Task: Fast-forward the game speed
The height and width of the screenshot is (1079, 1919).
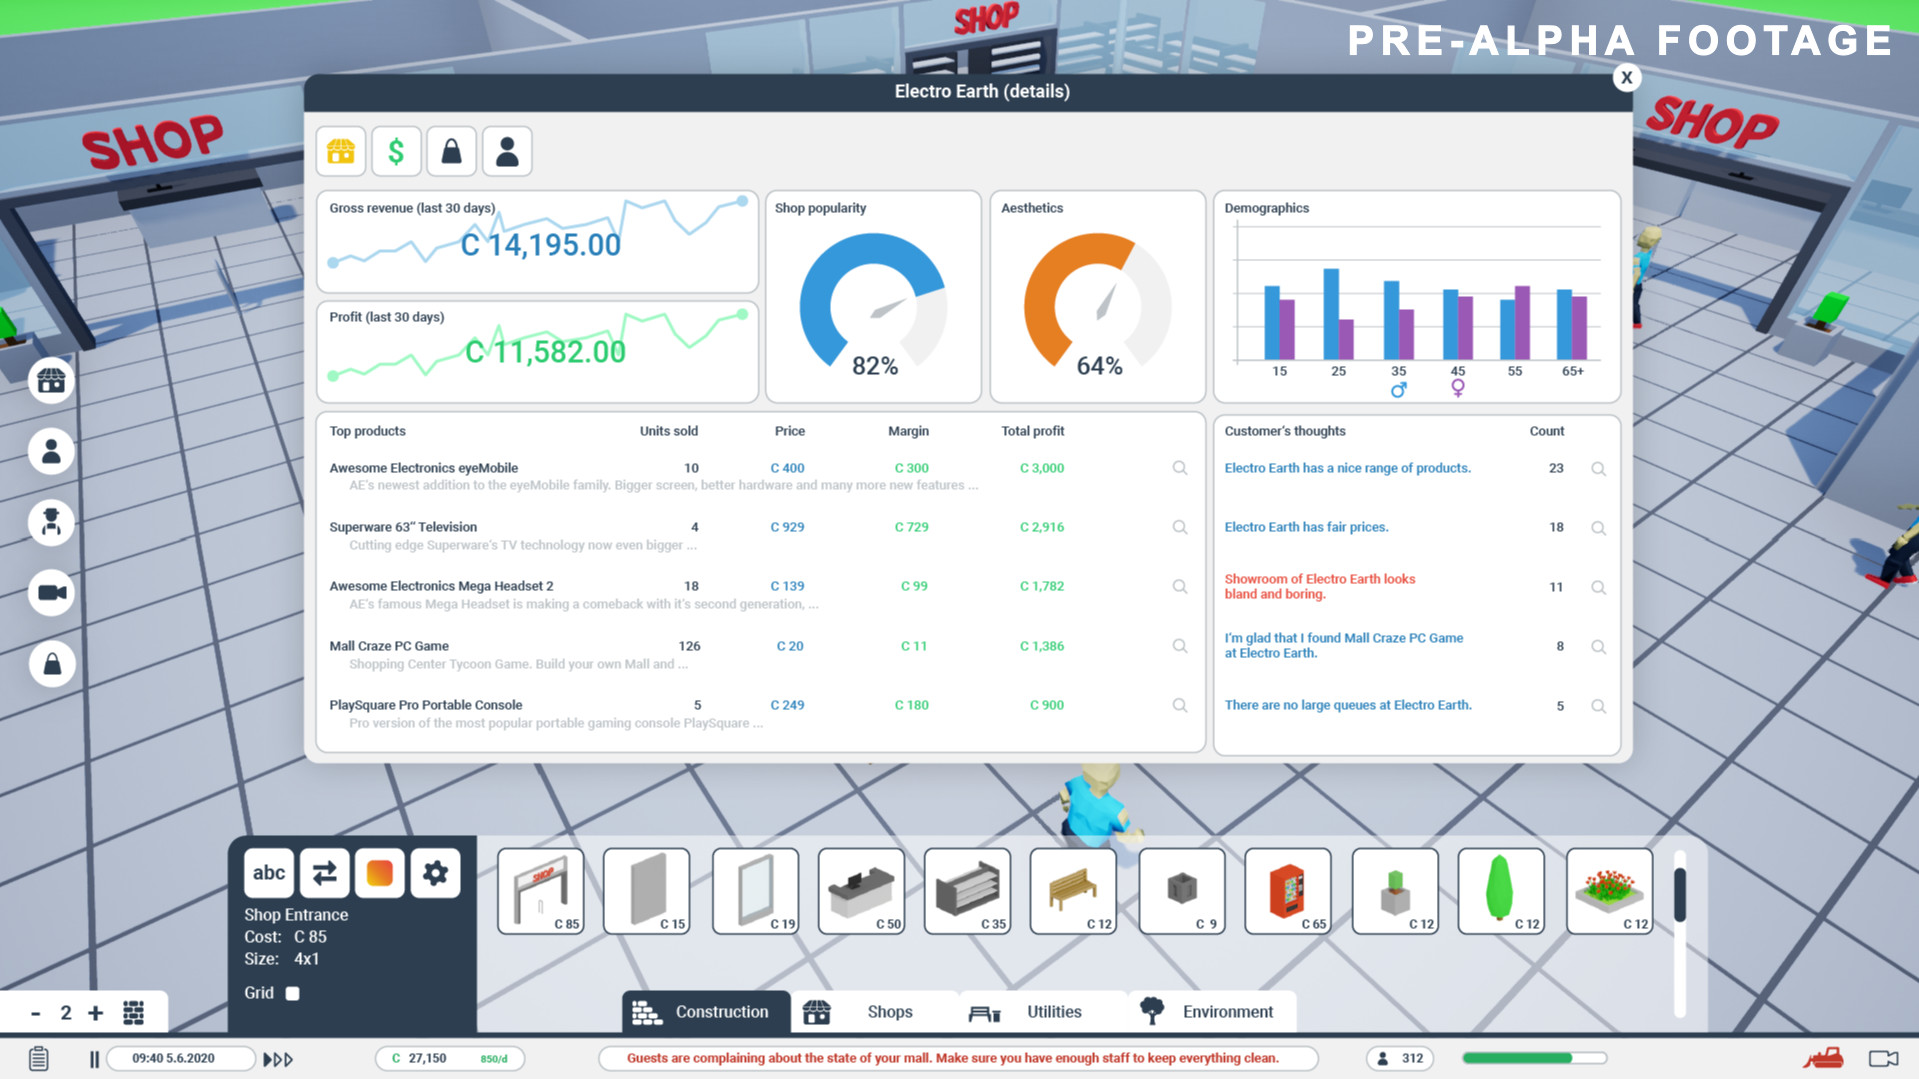Action: (x=278, y=1059)
